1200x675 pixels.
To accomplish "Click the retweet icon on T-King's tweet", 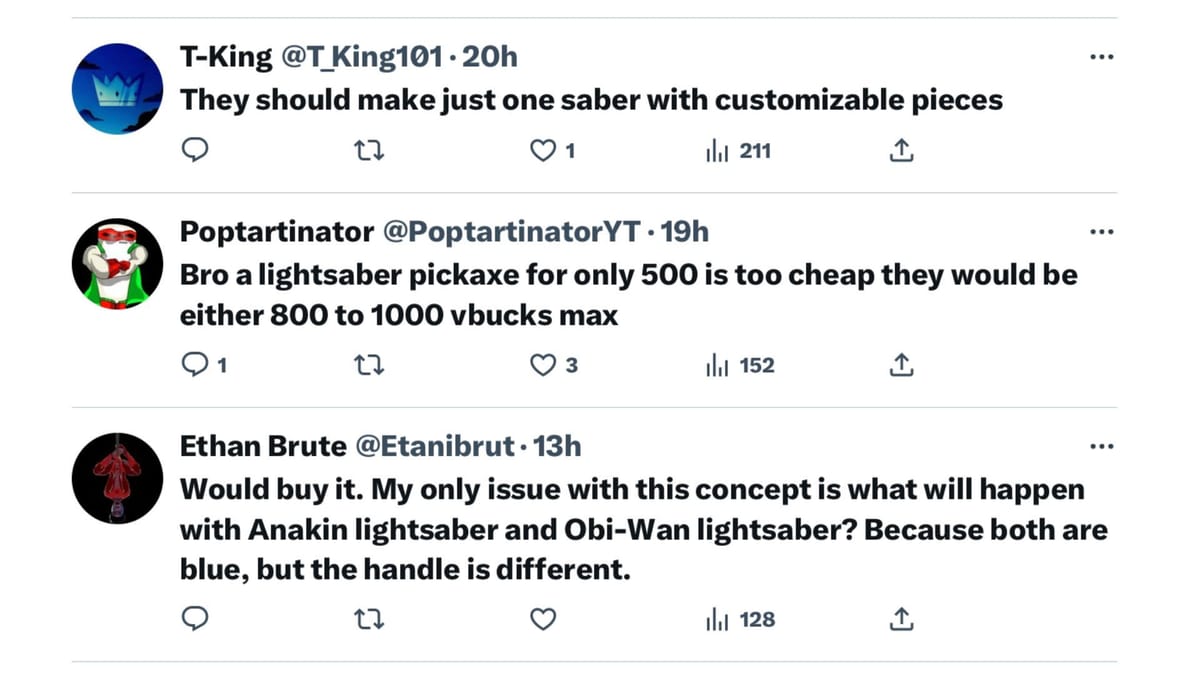I will click(369, 149).
